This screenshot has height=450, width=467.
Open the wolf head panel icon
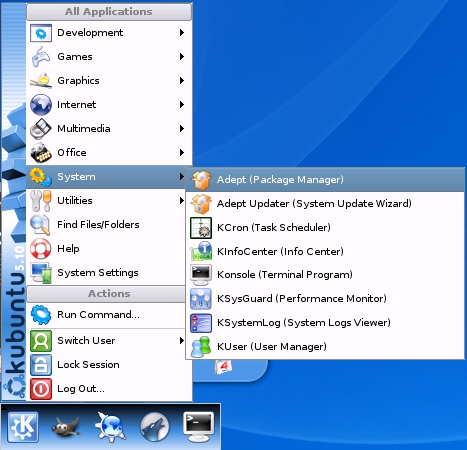[155, 427]
